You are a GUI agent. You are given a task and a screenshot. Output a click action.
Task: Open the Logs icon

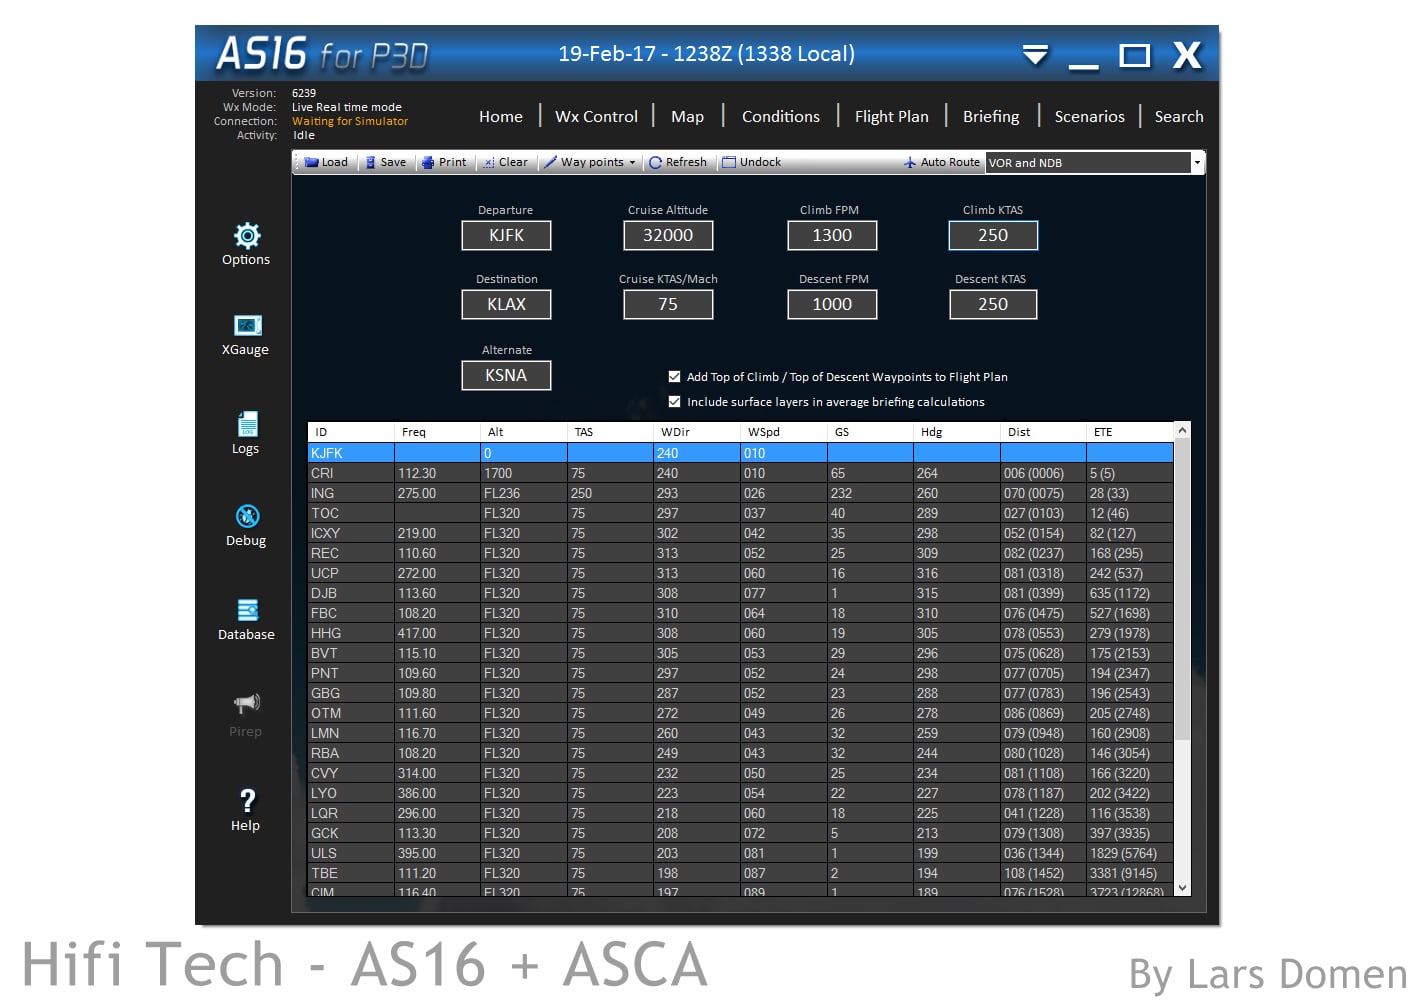point(246,424)
